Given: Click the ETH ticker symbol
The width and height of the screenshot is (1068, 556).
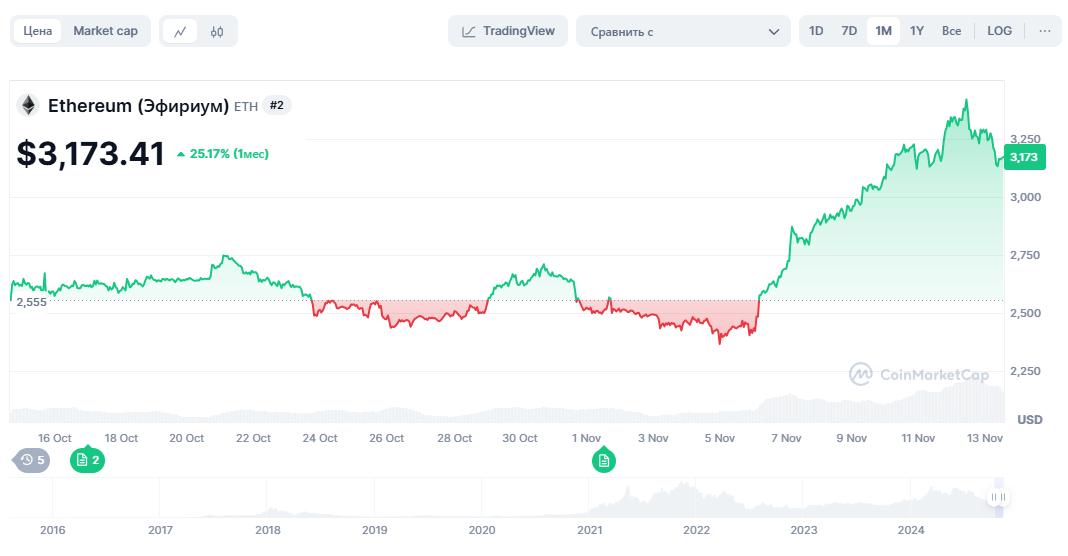Looking at the screenshot, I should [246, 107].
